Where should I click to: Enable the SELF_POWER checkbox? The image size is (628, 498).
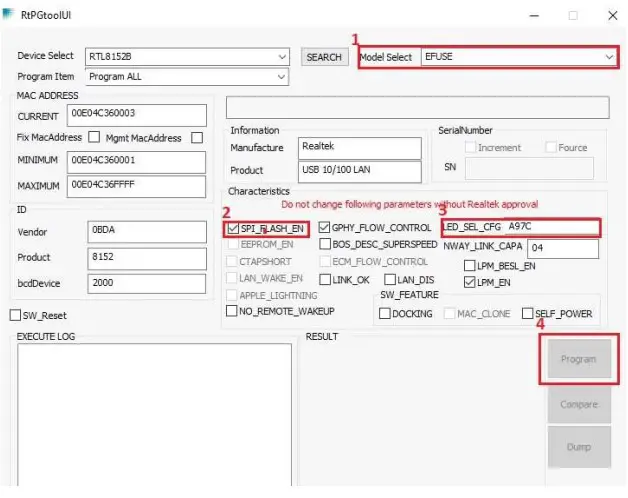pyautogui.click(x=528, y=313)
